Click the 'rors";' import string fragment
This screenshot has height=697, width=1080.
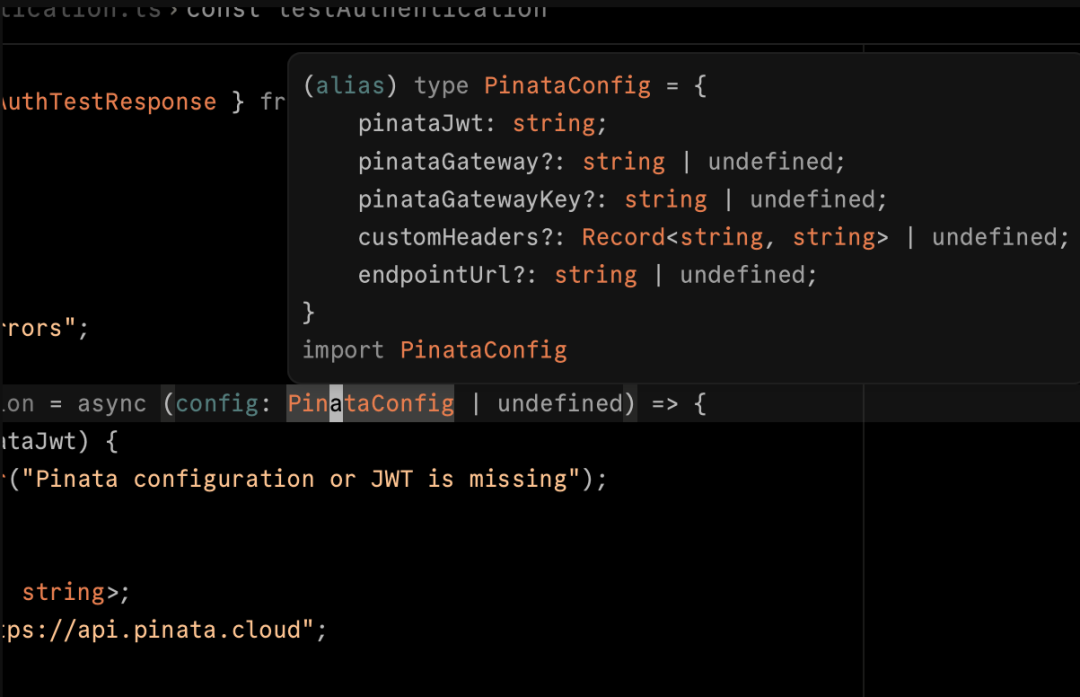(44, 329)
